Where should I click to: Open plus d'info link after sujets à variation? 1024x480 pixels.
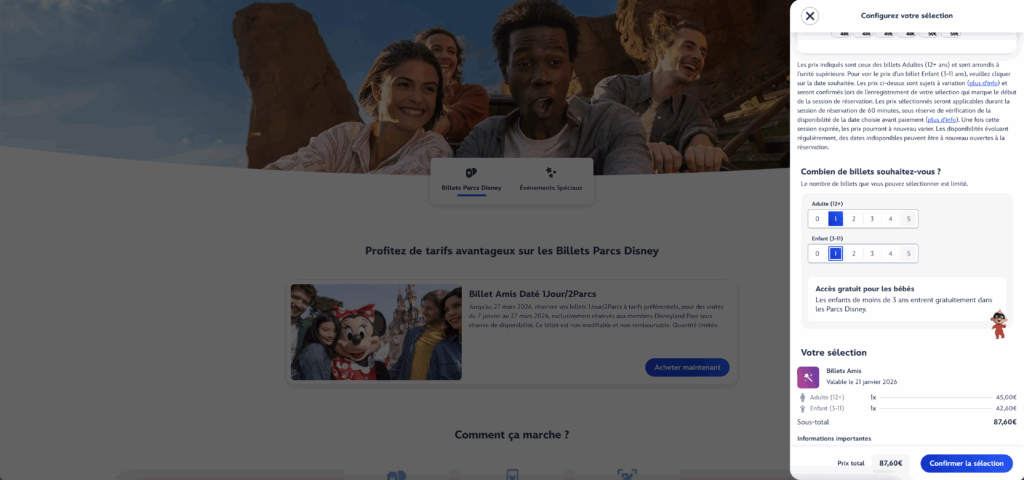click(x=984, y=83)
